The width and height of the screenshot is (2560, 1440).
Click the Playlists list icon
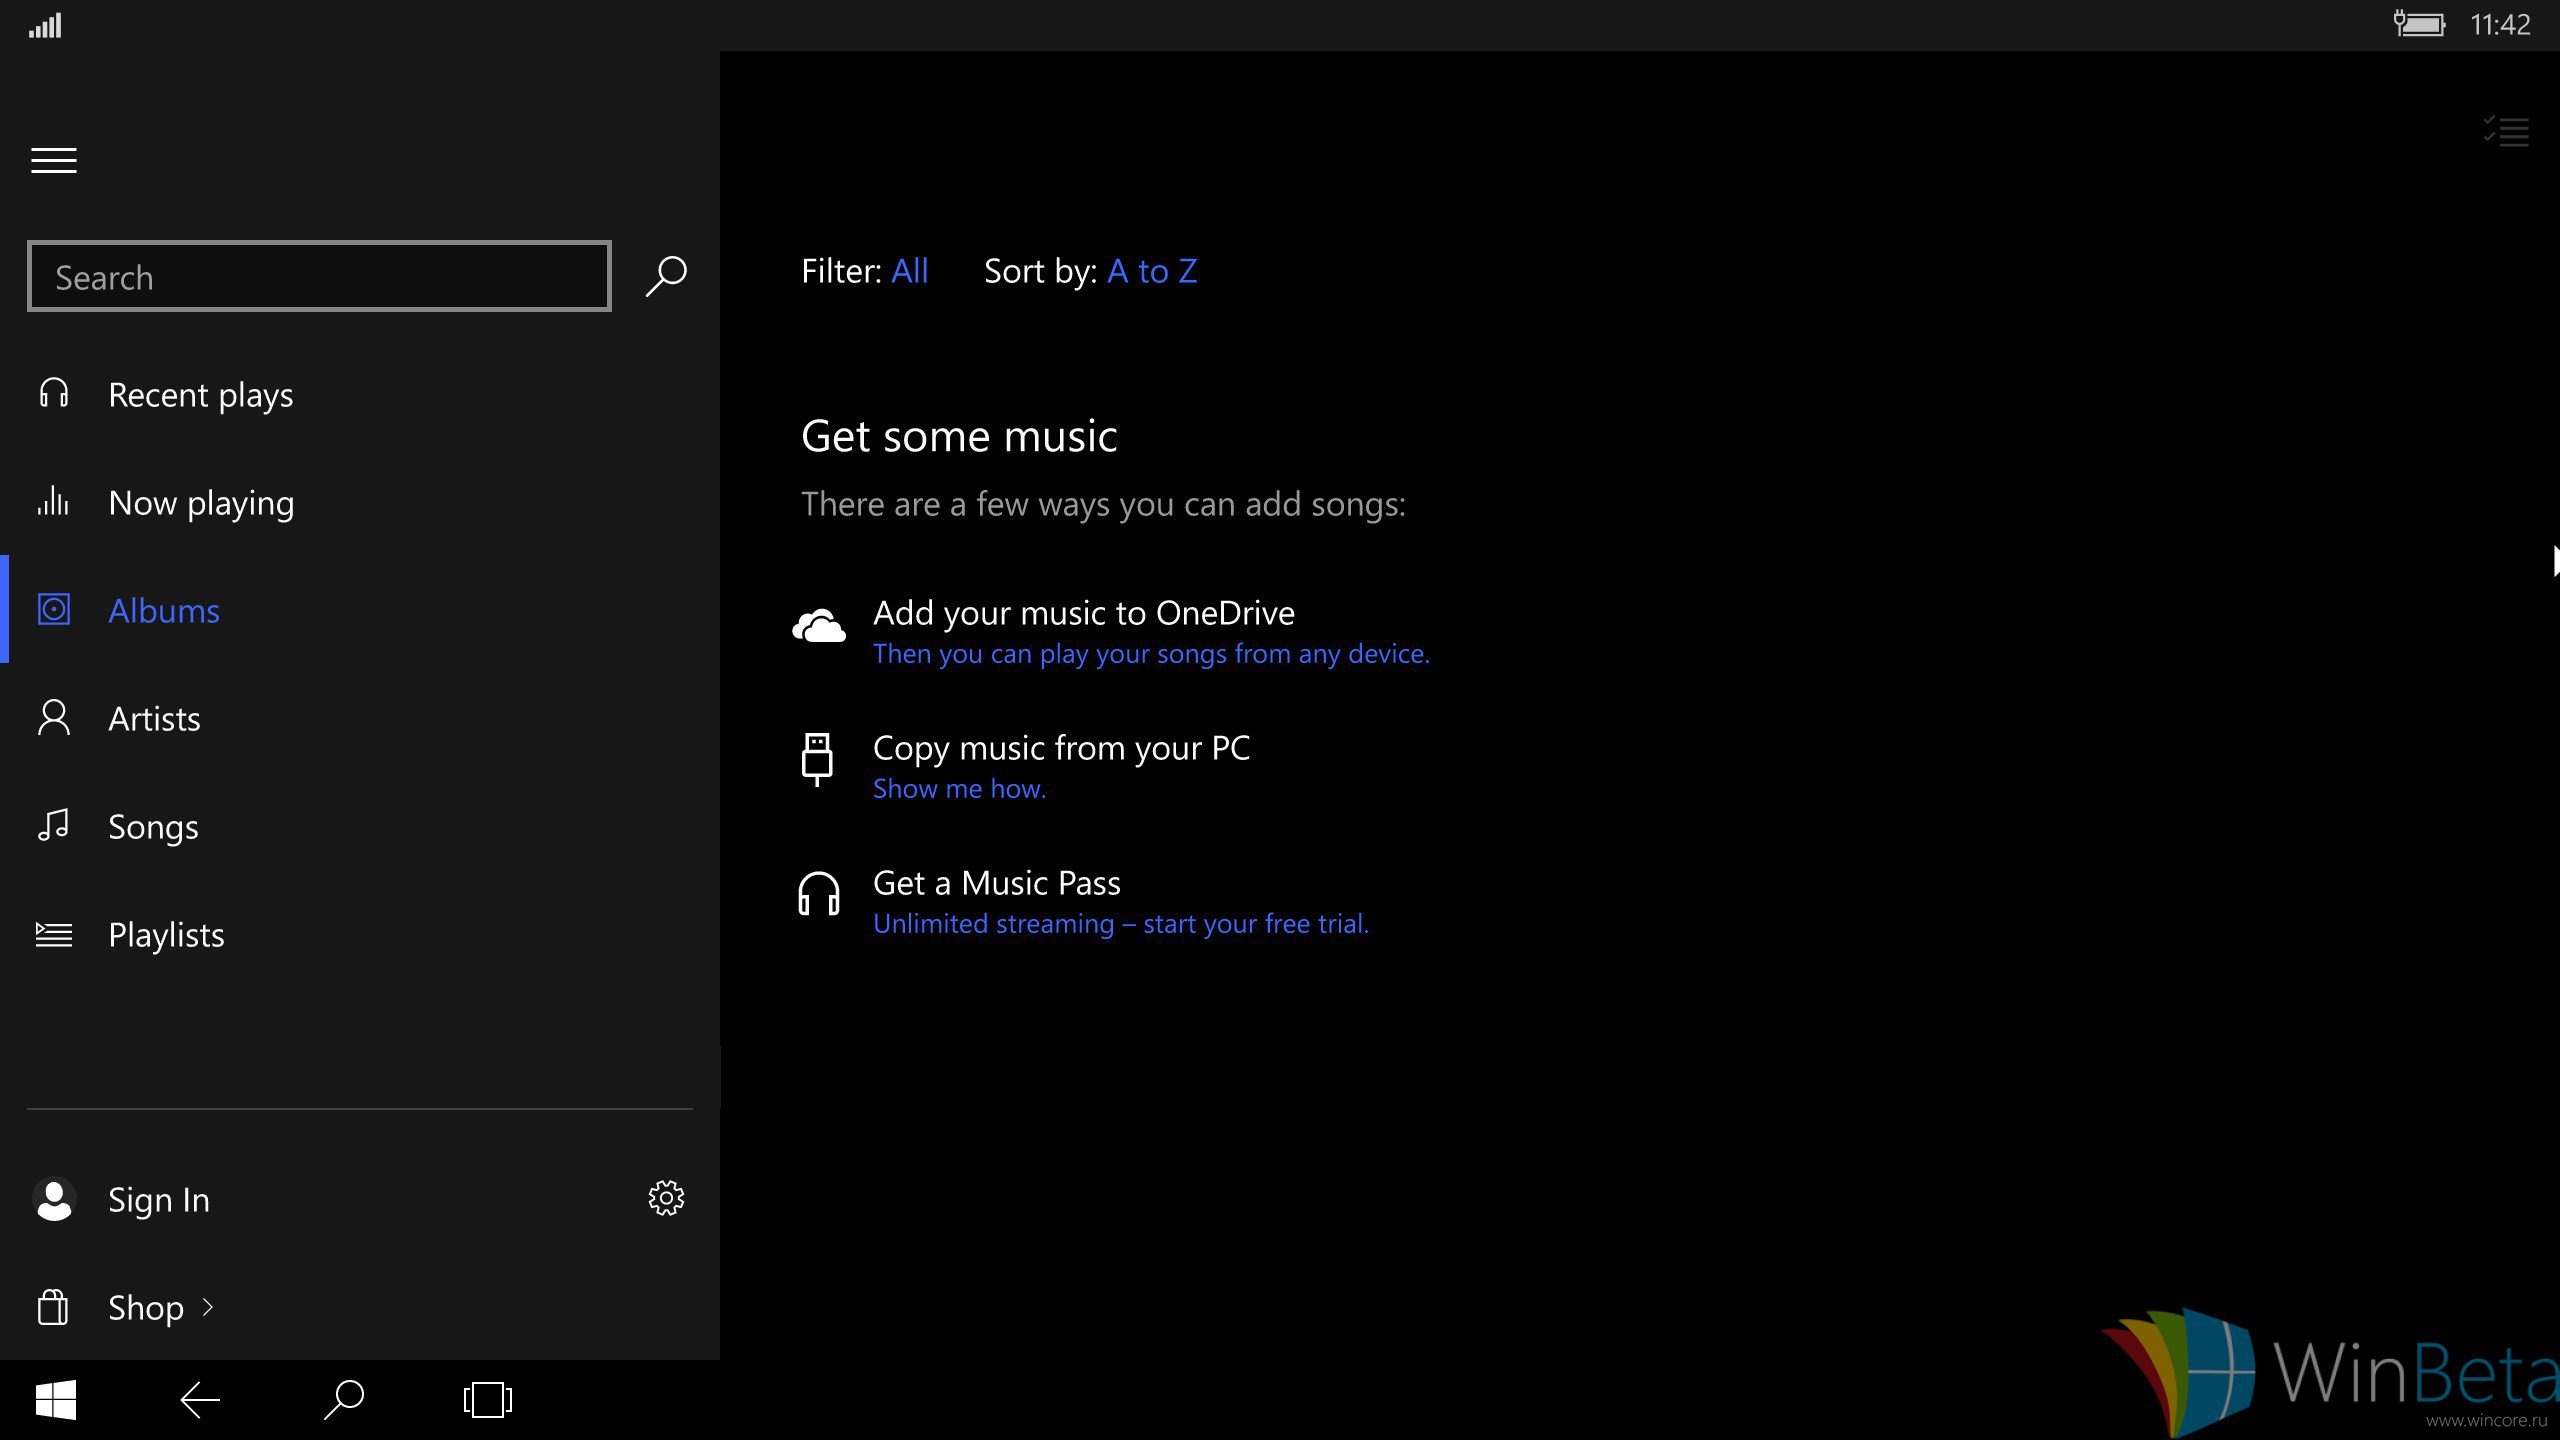tap(54, 934)
